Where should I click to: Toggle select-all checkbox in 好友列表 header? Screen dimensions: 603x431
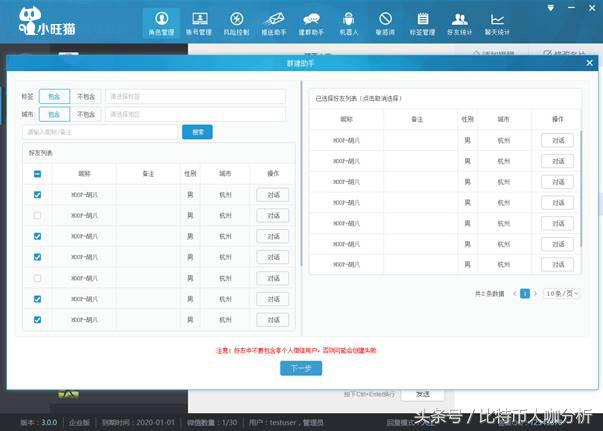(37, 174)
